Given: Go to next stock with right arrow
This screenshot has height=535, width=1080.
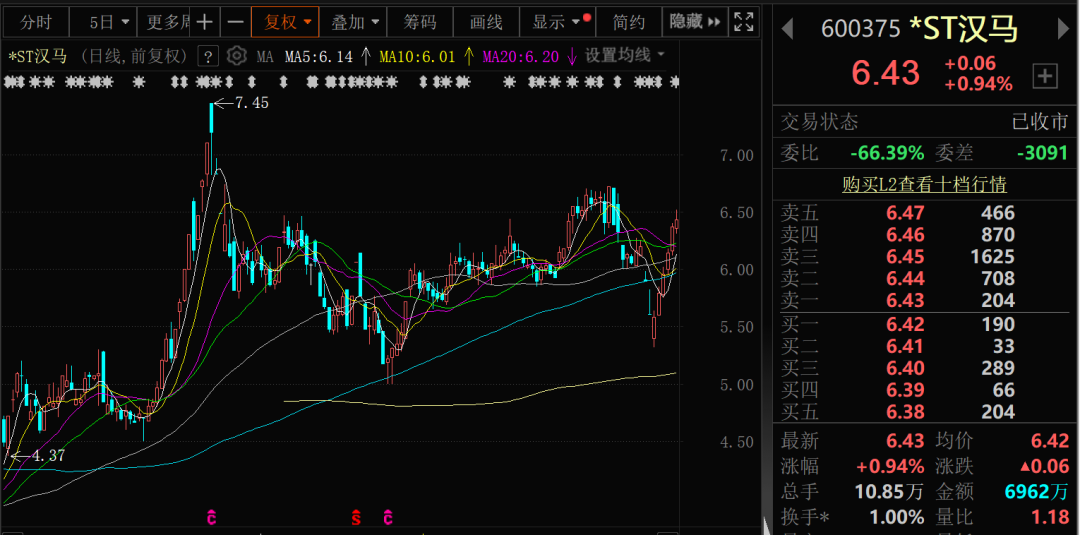Looking at the screenshot, I should [x=1063, y=29].
